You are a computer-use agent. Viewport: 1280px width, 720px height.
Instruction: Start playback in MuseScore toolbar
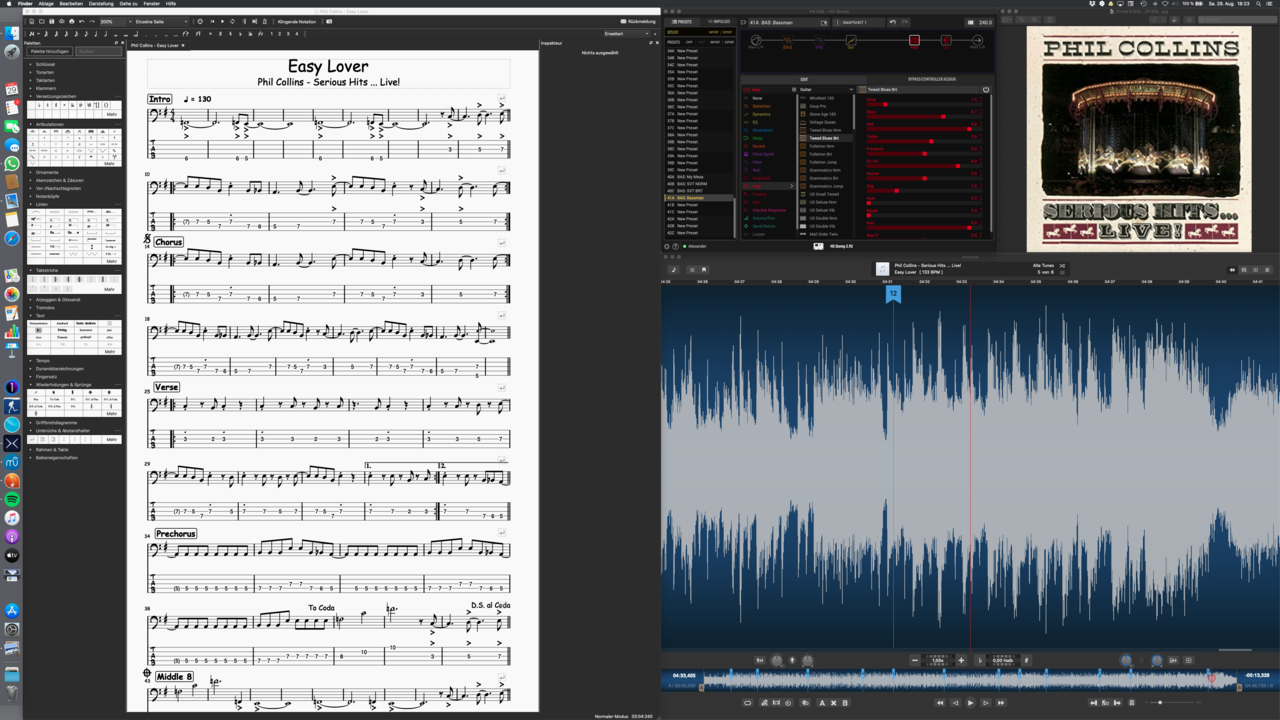[x=222, y=21]
